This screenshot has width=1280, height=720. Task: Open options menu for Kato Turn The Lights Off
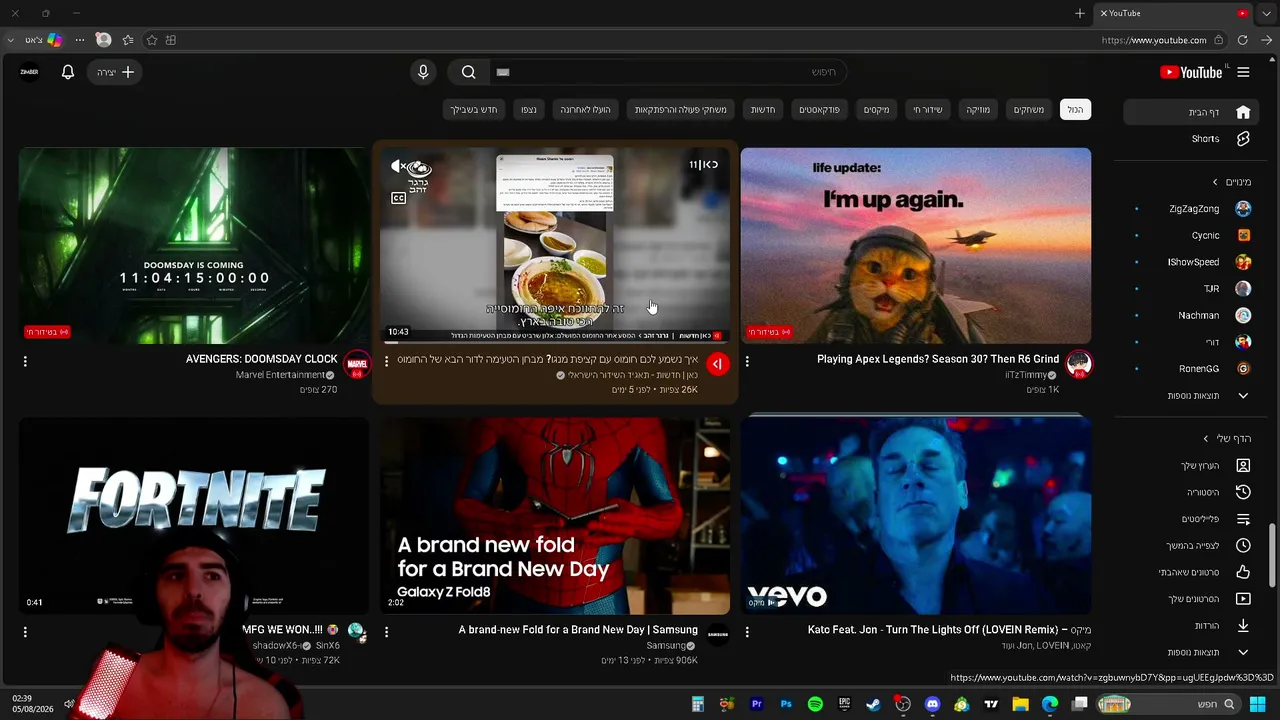coord(747,632)
